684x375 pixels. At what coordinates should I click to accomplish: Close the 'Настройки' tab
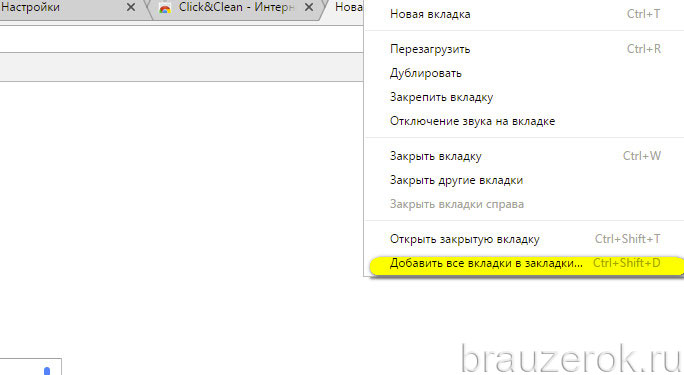coord(130,7)
